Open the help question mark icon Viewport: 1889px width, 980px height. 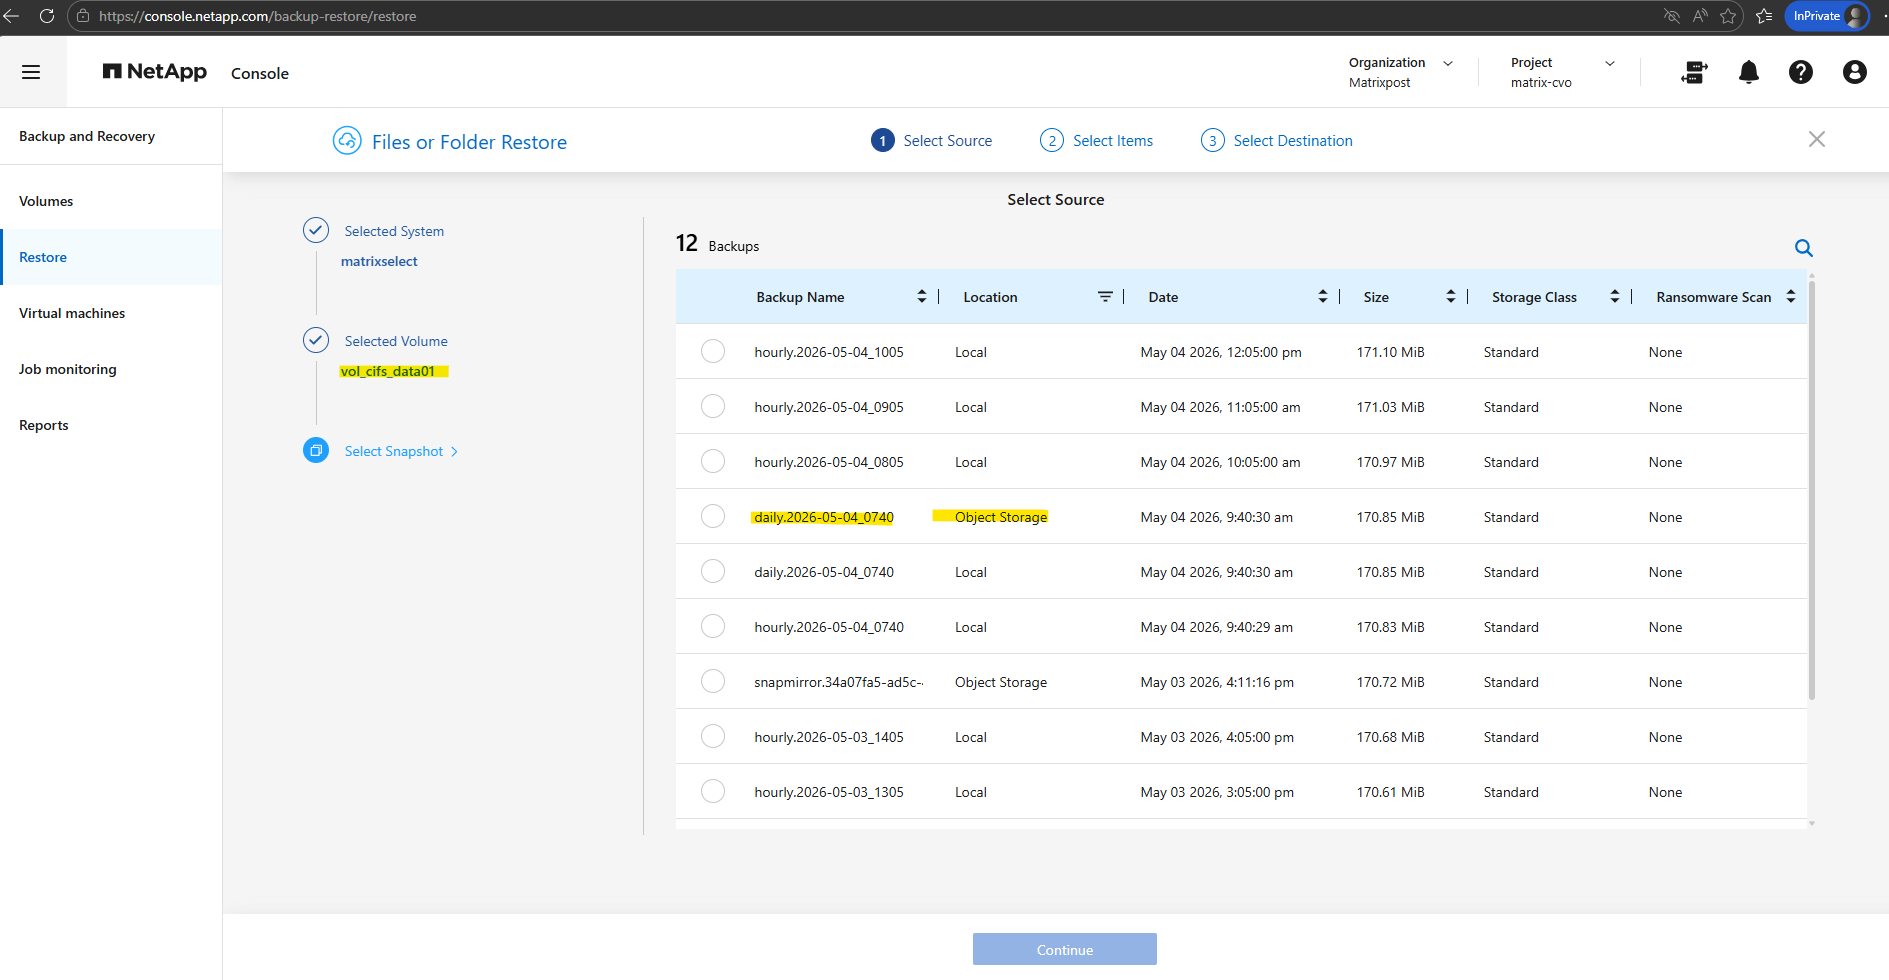point(1800,72)
